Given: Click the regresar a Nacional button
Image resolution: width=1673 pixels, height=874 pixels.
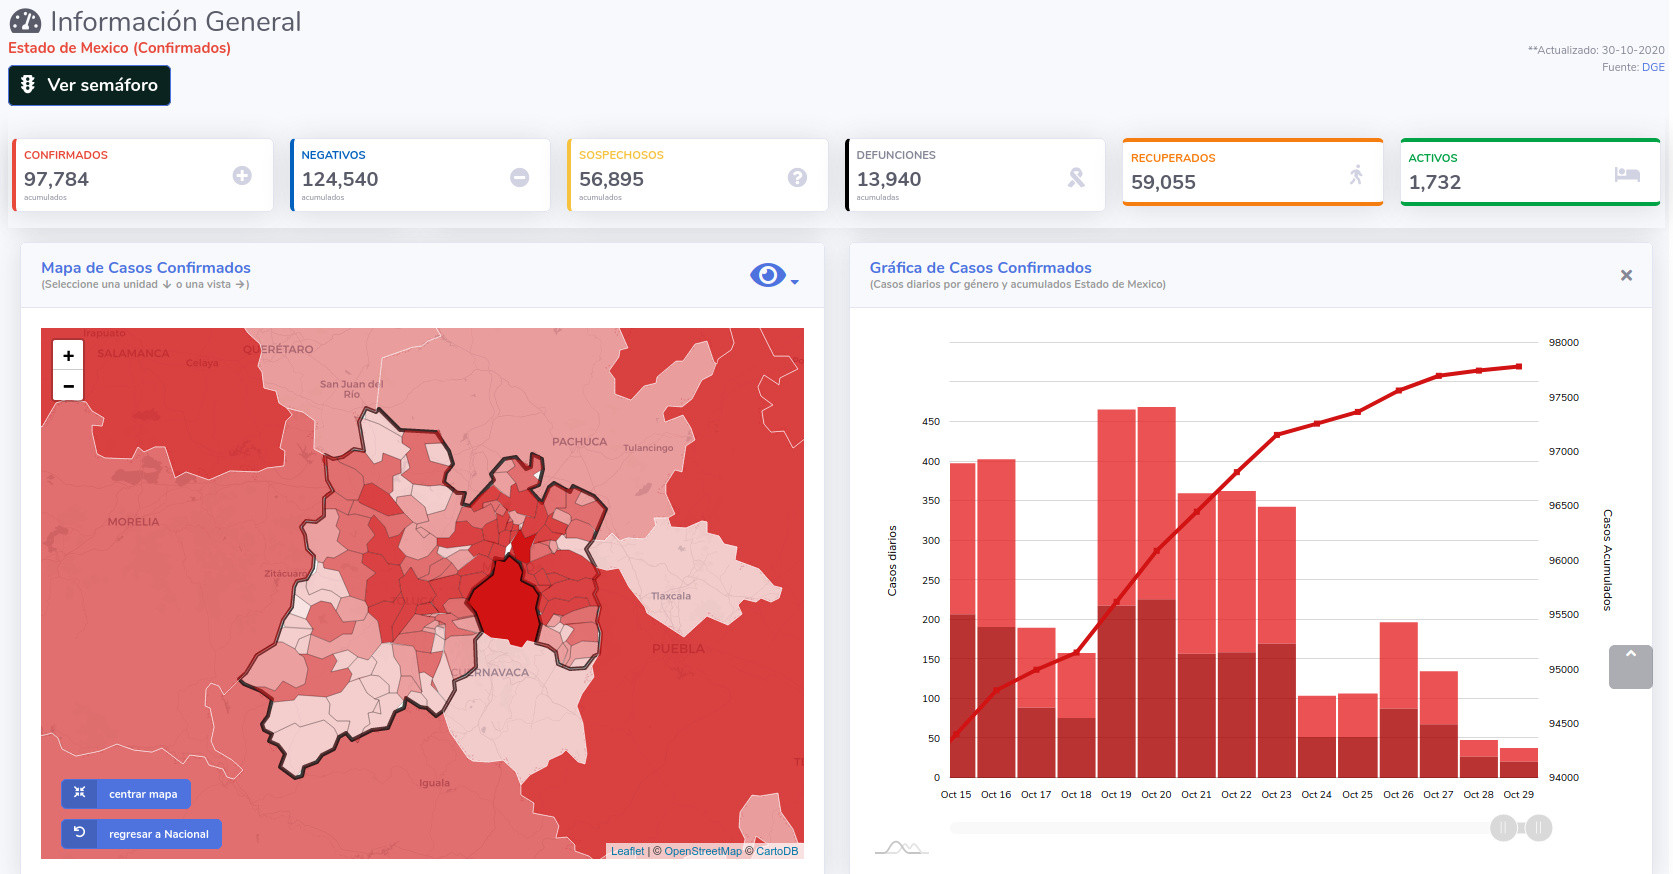Looking at the screenshot, I should pyautogui.click(x=141, y=834).
